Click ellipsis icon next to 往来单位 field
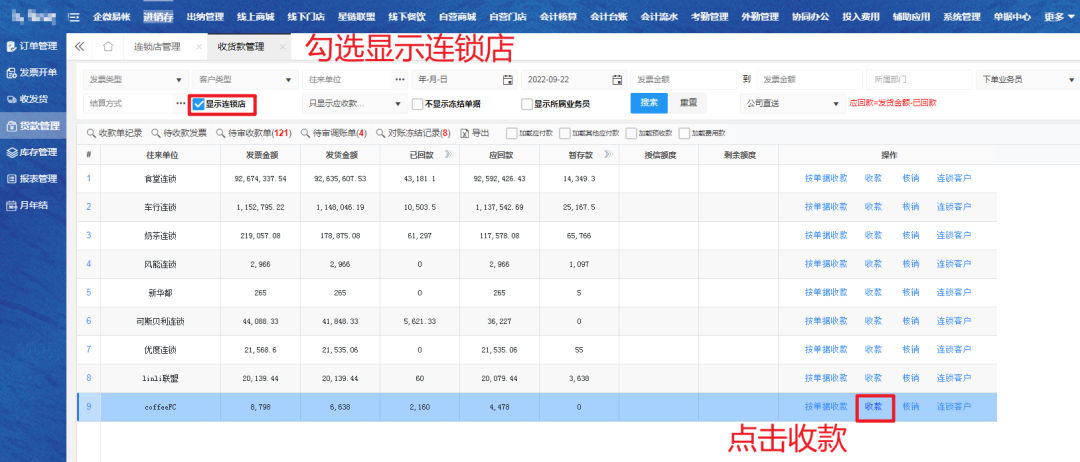1080x462 pixels. pyautogui.click(x=400, y=79)
